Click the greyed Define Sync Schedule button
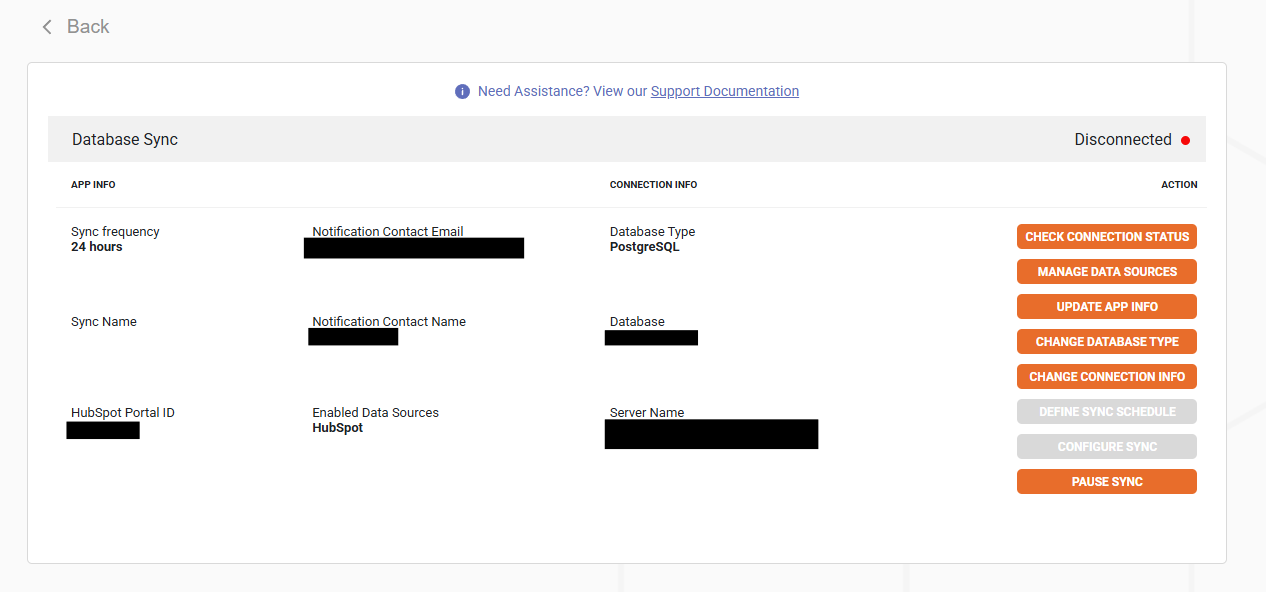The height and width of the screenshot is (592, 1266). (x=1107, y=412)
